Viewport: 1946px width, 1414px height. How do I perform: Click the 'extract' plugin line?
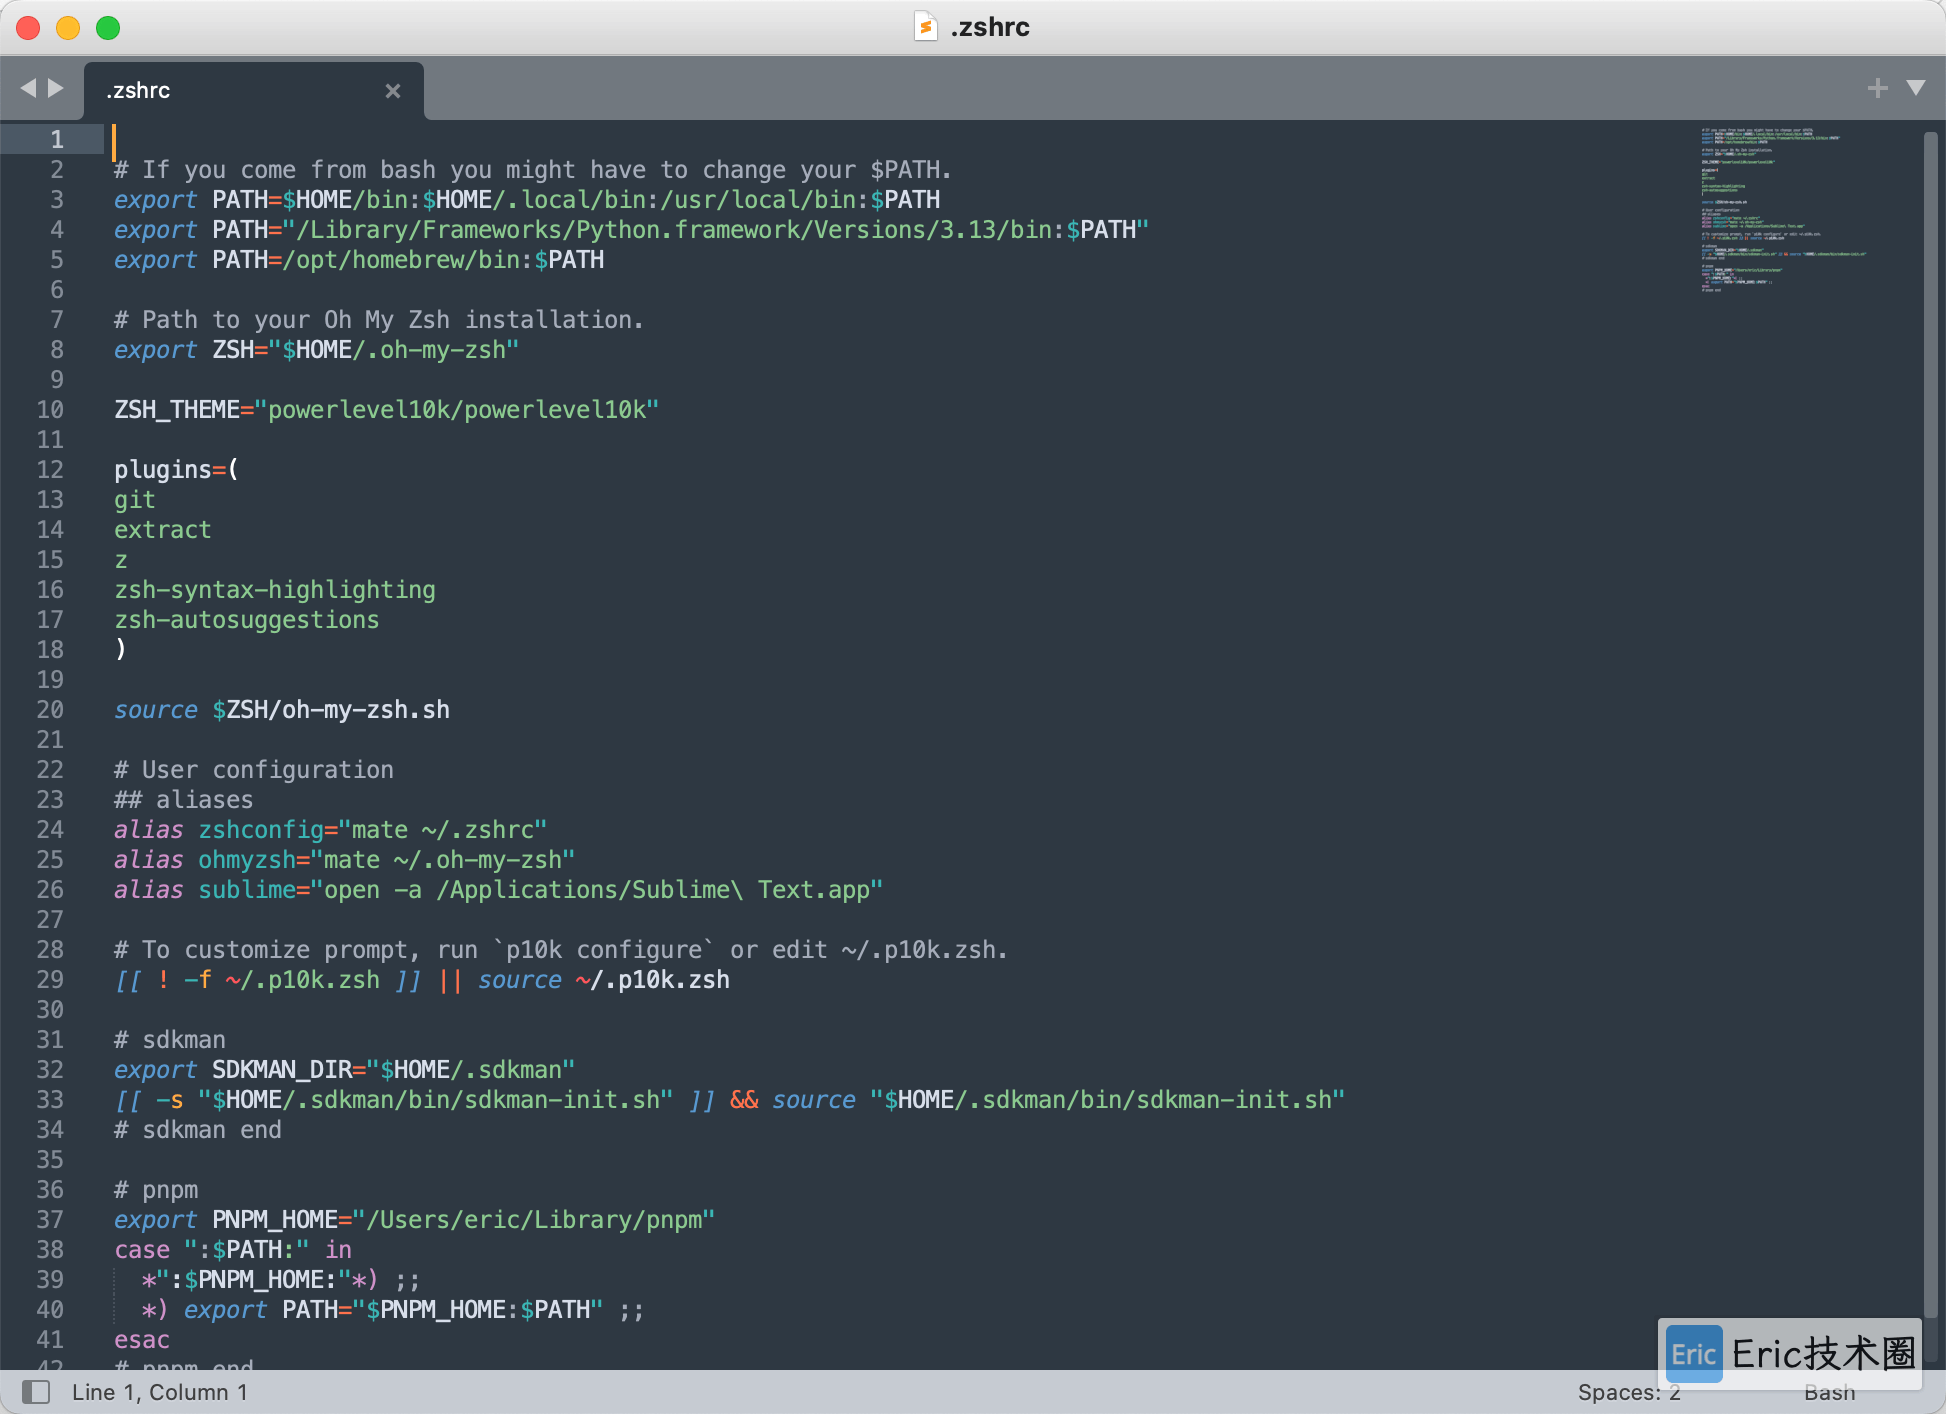[x=163, y=529]
